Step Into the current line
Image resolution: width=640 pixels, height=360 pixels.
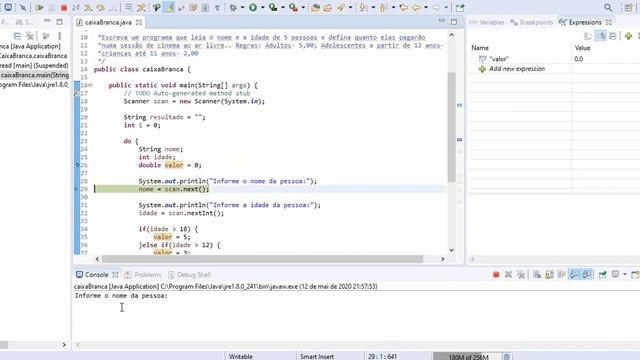[x=88, y=7]
